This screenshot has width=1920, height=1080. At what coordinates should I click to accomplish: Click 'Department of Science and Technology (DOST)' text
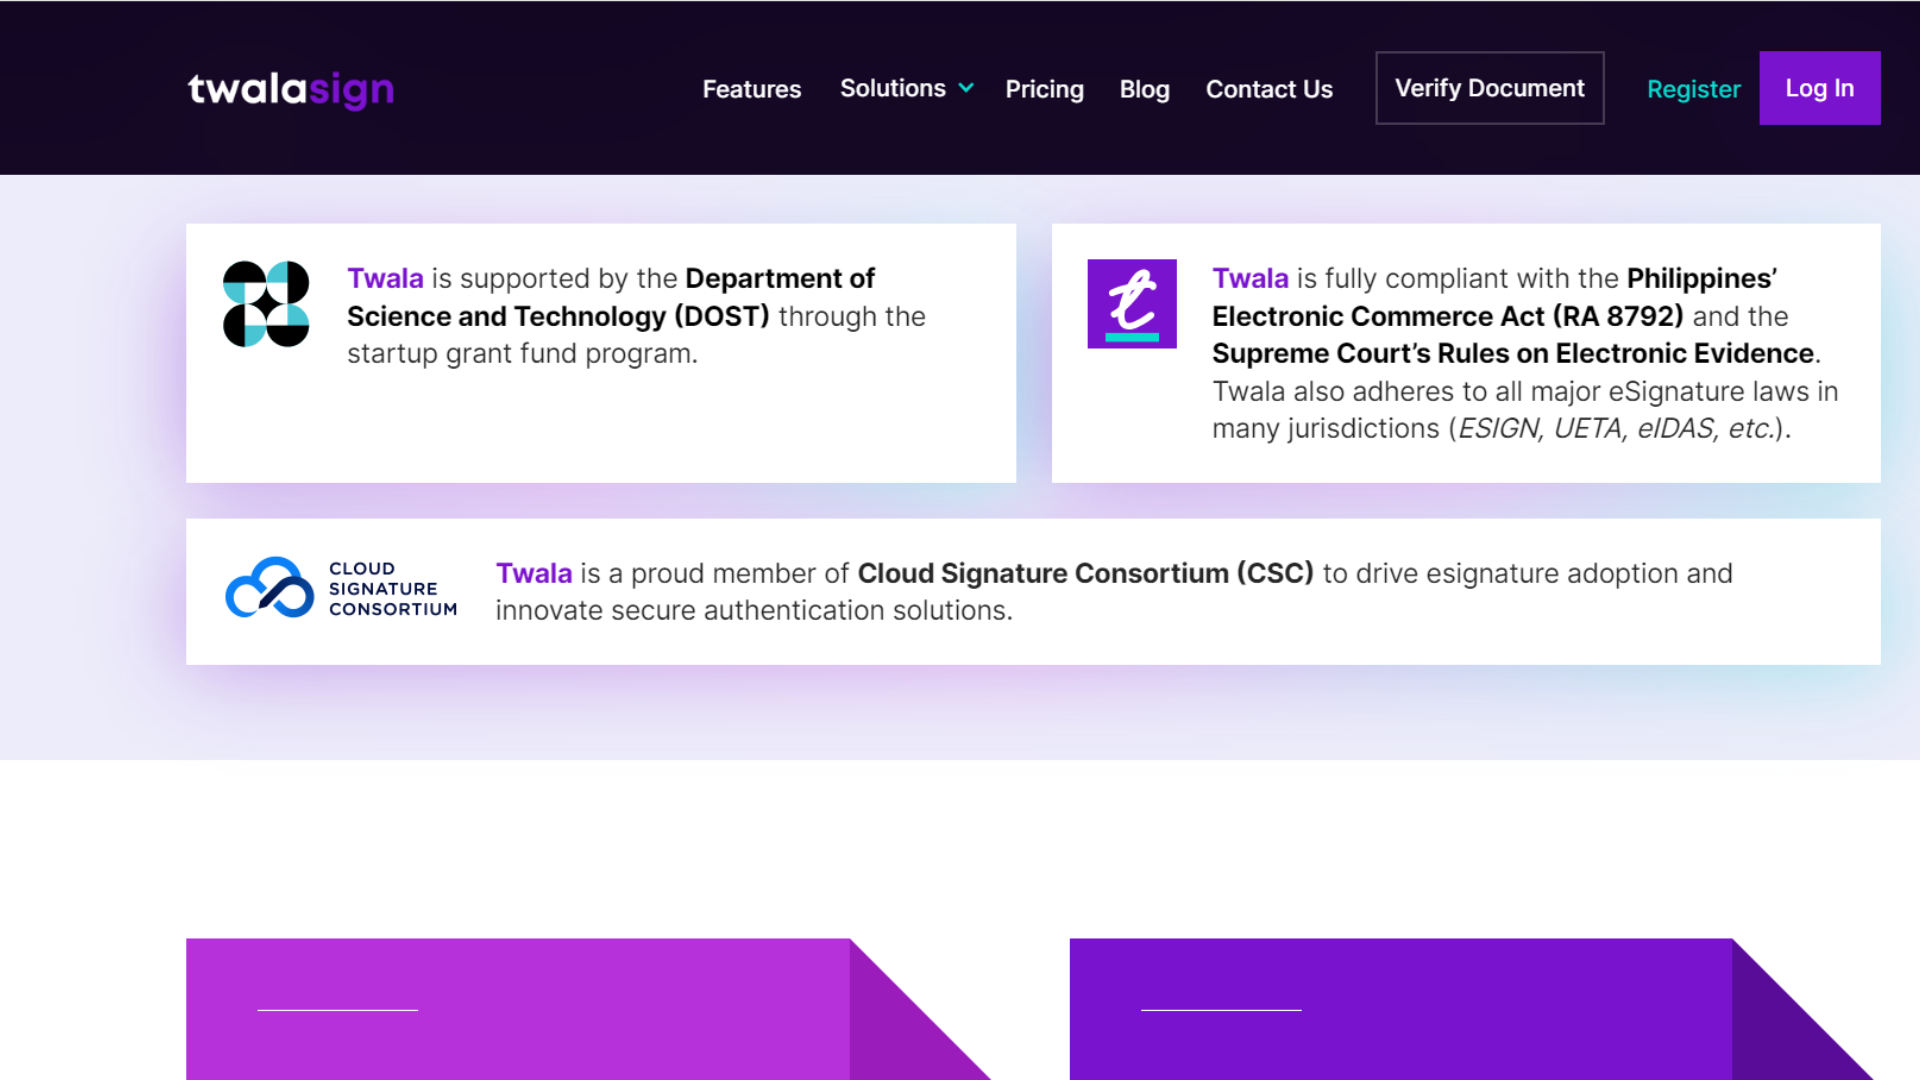coord(611,297)
